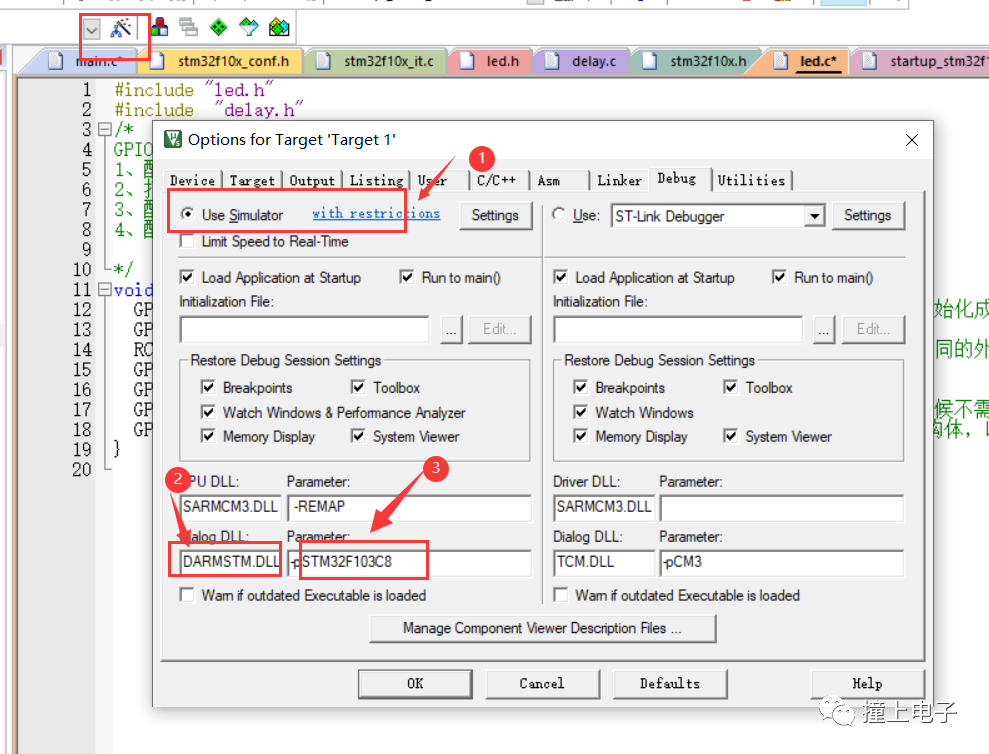Viewport: 989px width, 754px height.
Task: Click the parameter field containing -pCM3
Action: (782, 562)
